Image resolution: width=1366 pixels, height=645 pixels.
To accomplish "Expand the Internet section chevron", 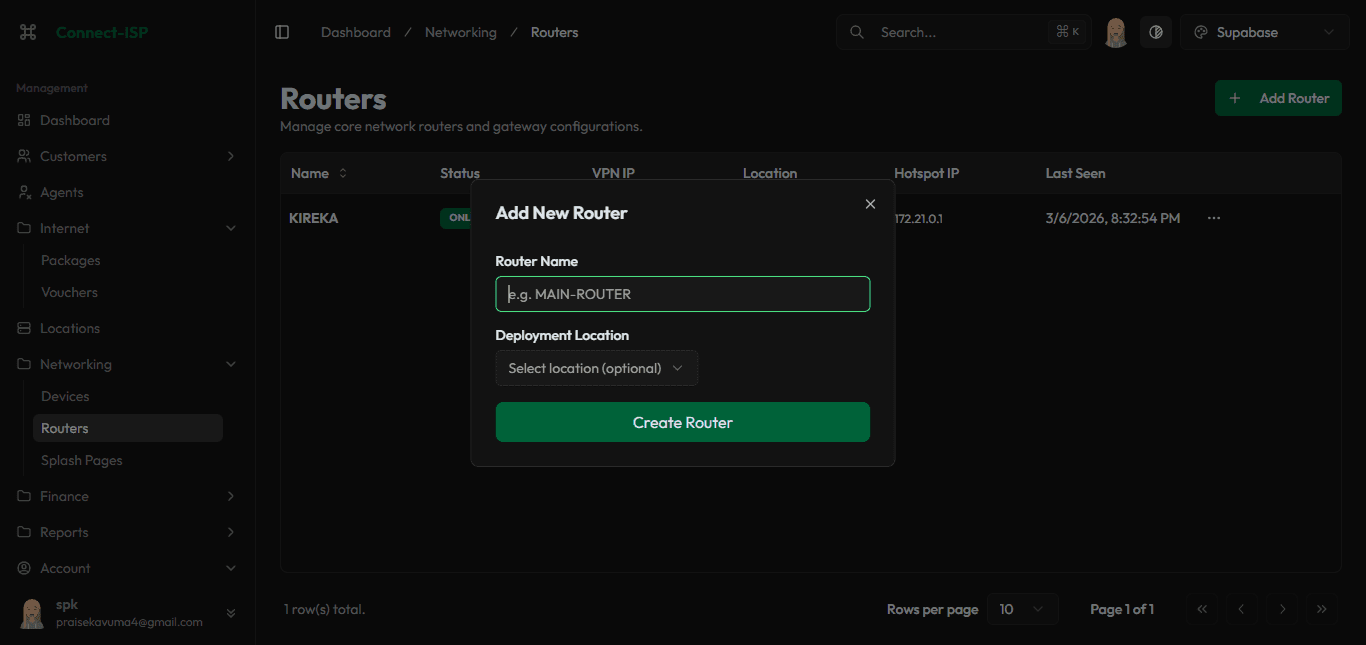I will 231,228.
